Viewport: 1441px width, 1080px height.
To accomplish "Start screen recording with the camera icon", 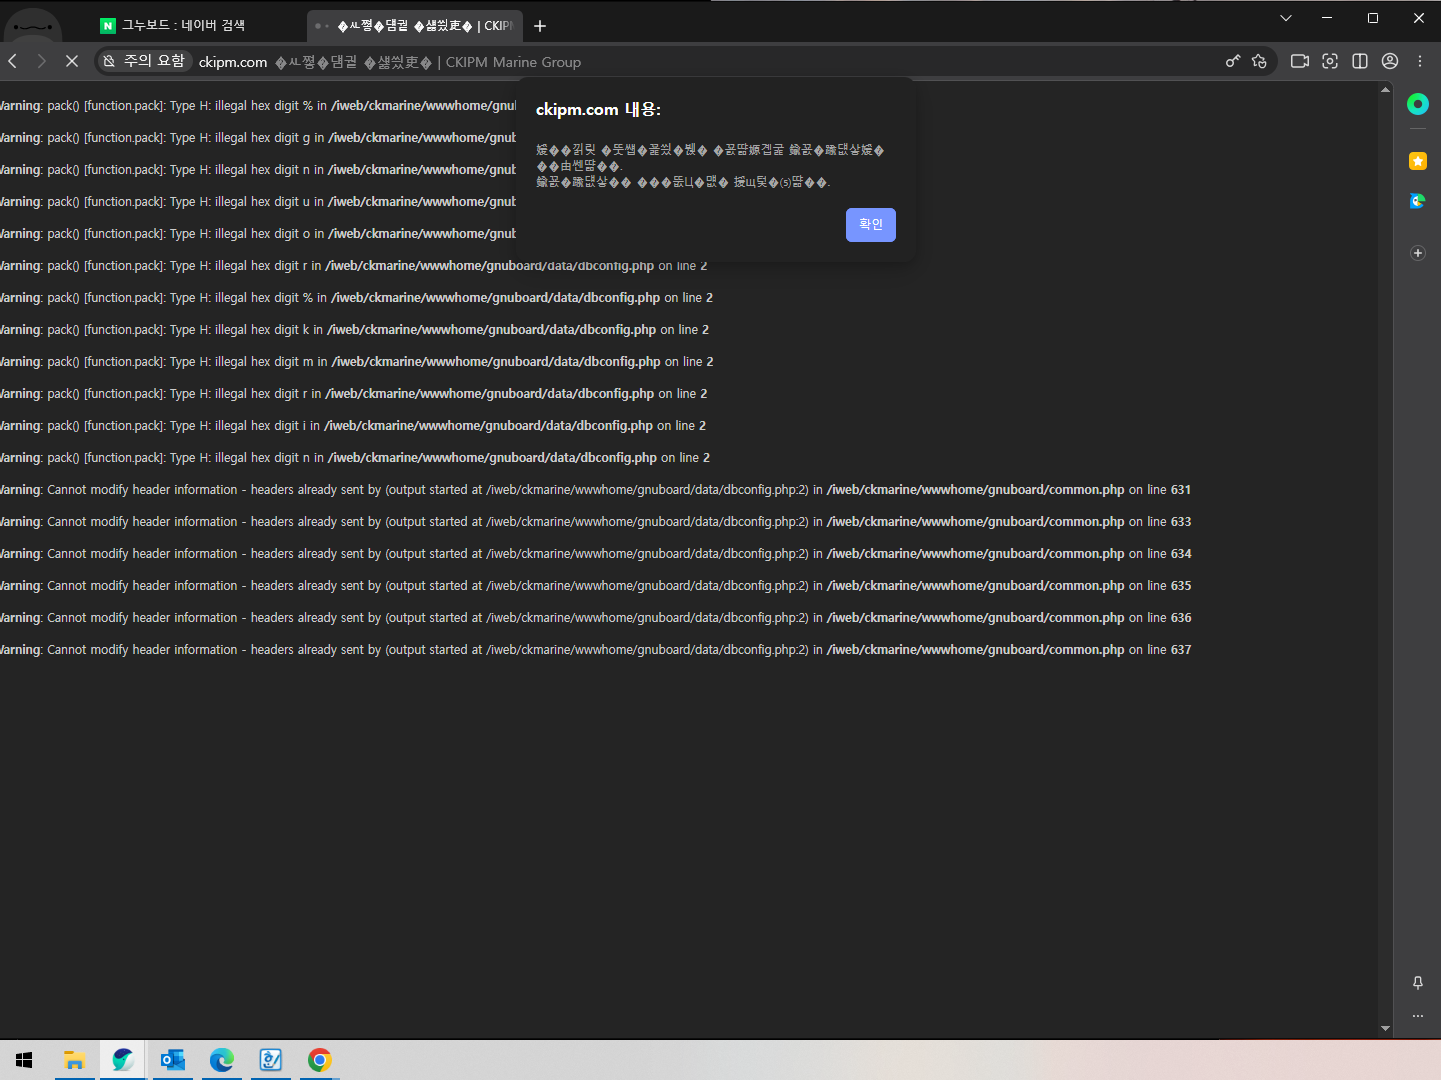I will tap(1299, 62).
